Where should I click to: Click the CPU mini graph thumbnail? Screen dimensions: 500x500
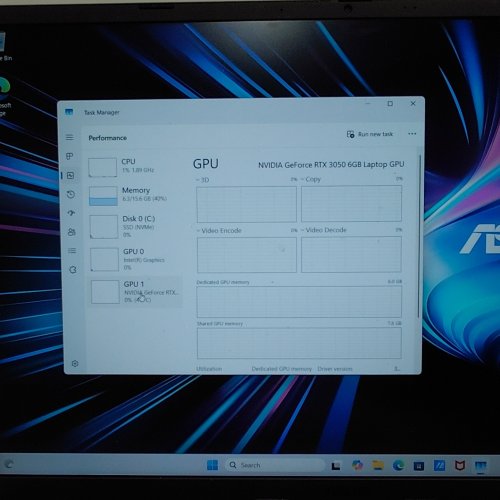coord(102,167)
